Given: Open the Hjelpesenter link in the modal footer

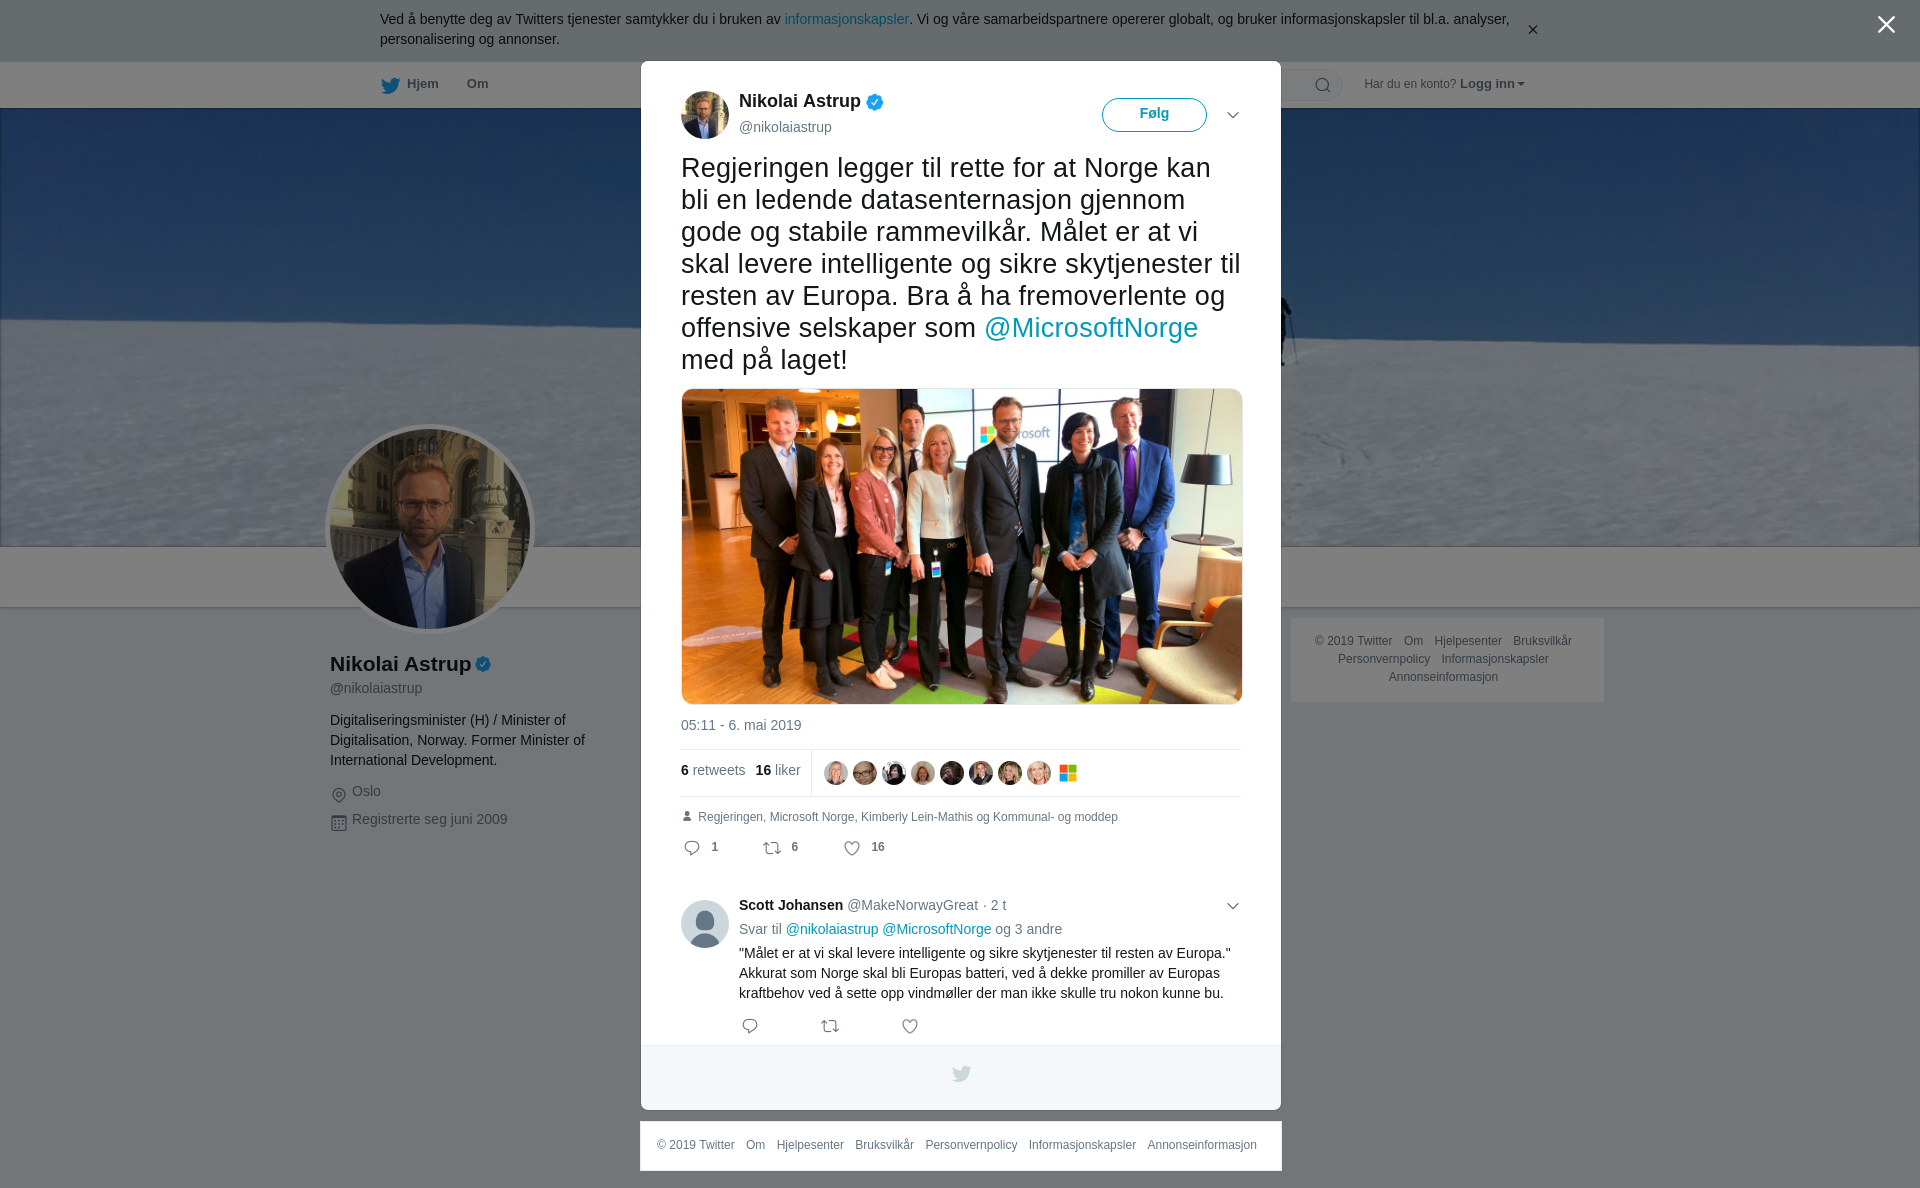Looking at the screenshot, I should 810,1145.
